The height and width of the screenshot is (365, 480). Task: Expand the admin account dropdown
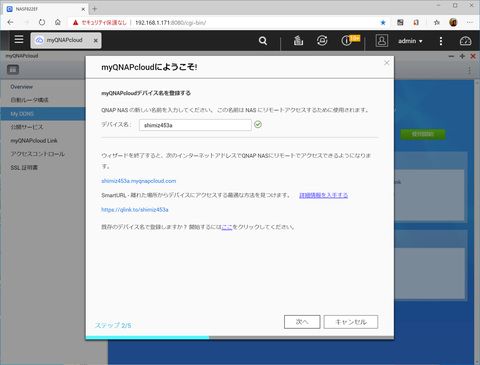point(410,41)
